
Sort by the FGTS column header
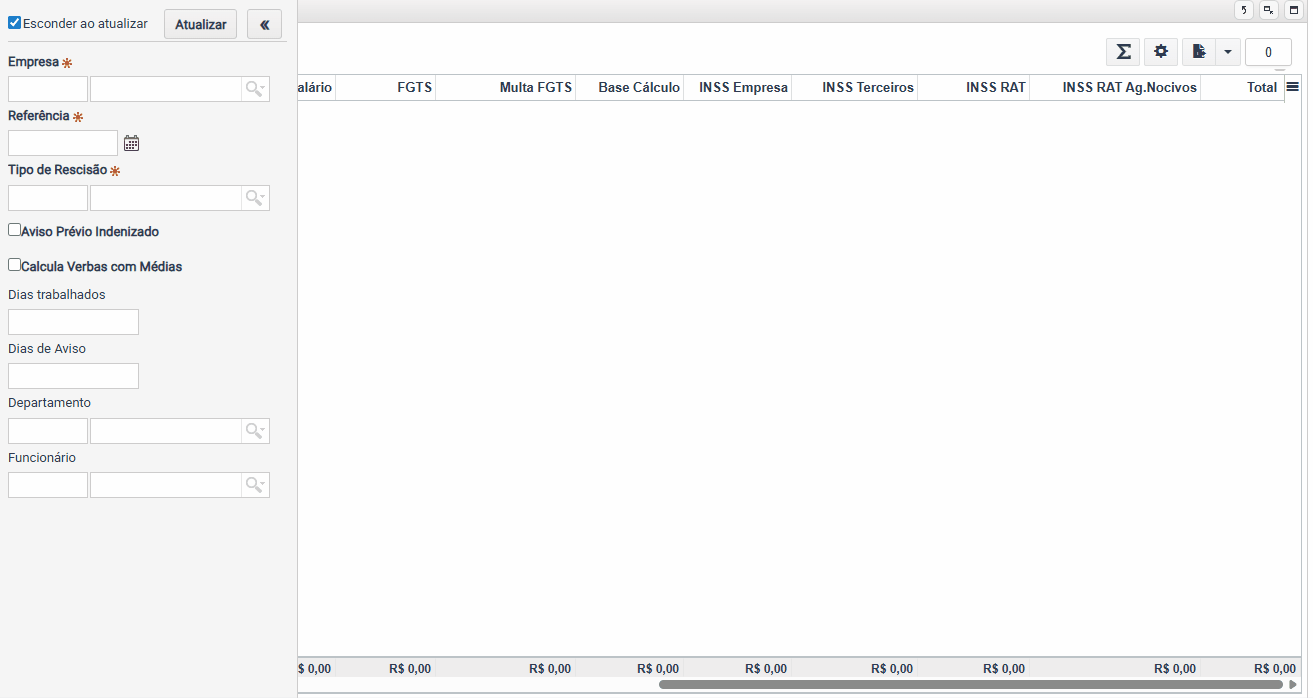[385, 87]
